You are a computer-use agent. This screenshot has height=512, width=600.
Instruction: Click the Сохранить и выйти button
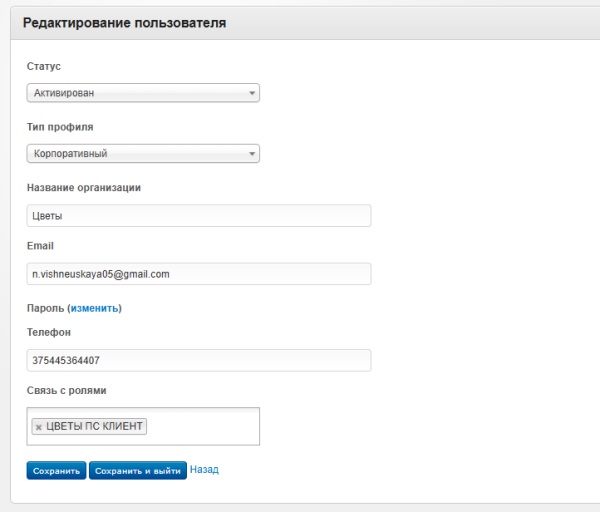(138, 471)
